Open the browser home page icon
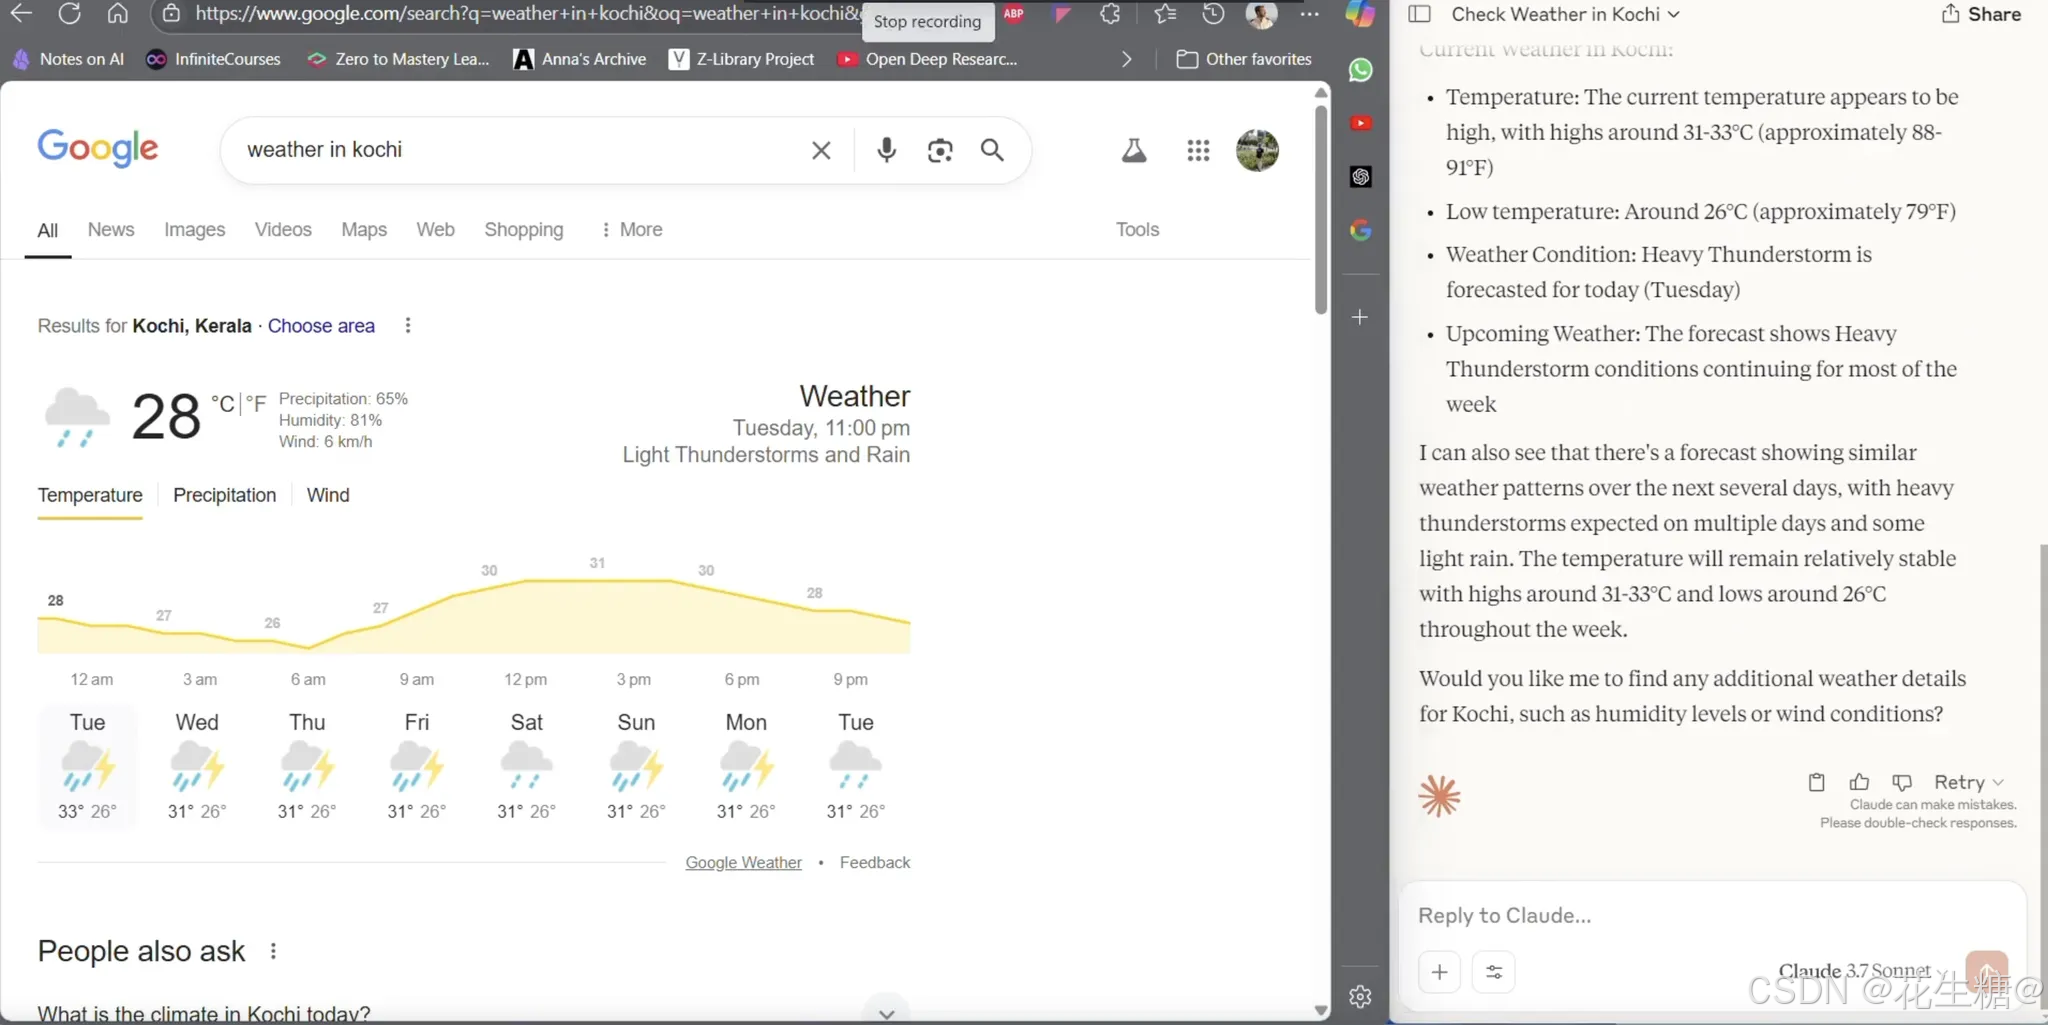This screenshot has width=2048, height=1025. tap(117, 13)
